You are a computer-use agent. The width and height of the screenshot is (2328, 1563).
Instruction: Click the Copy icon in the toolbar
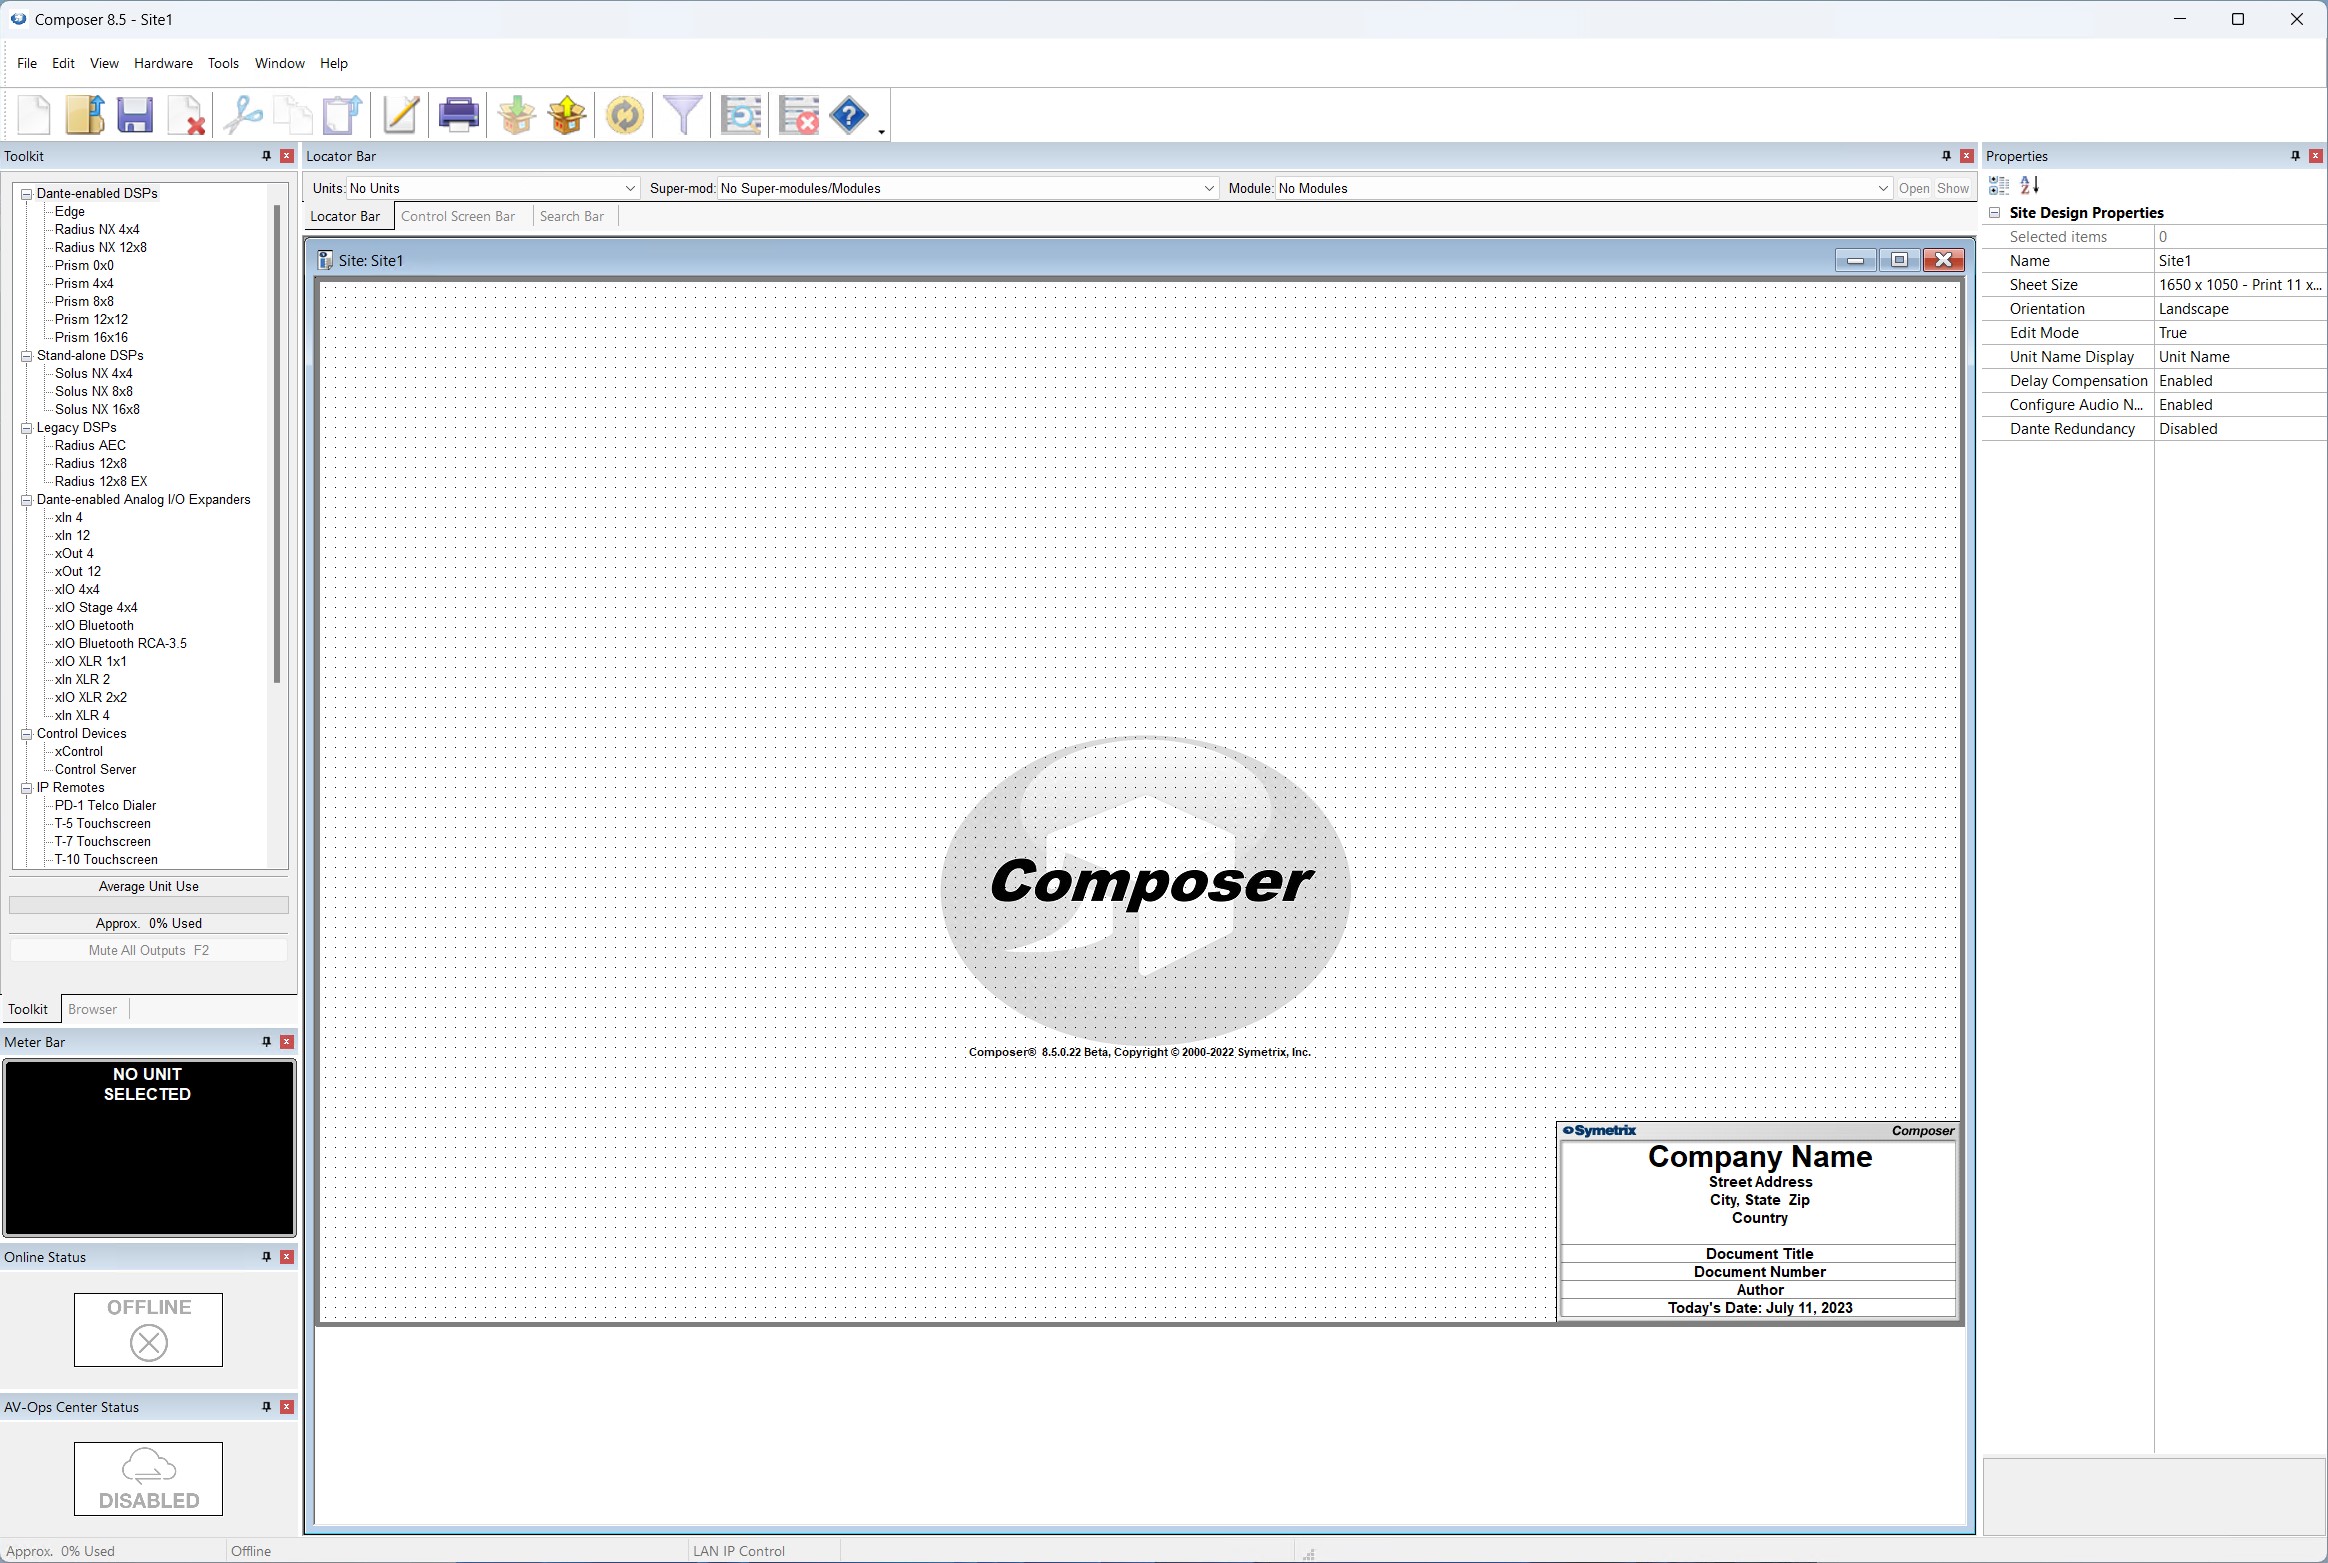point(292,115)
